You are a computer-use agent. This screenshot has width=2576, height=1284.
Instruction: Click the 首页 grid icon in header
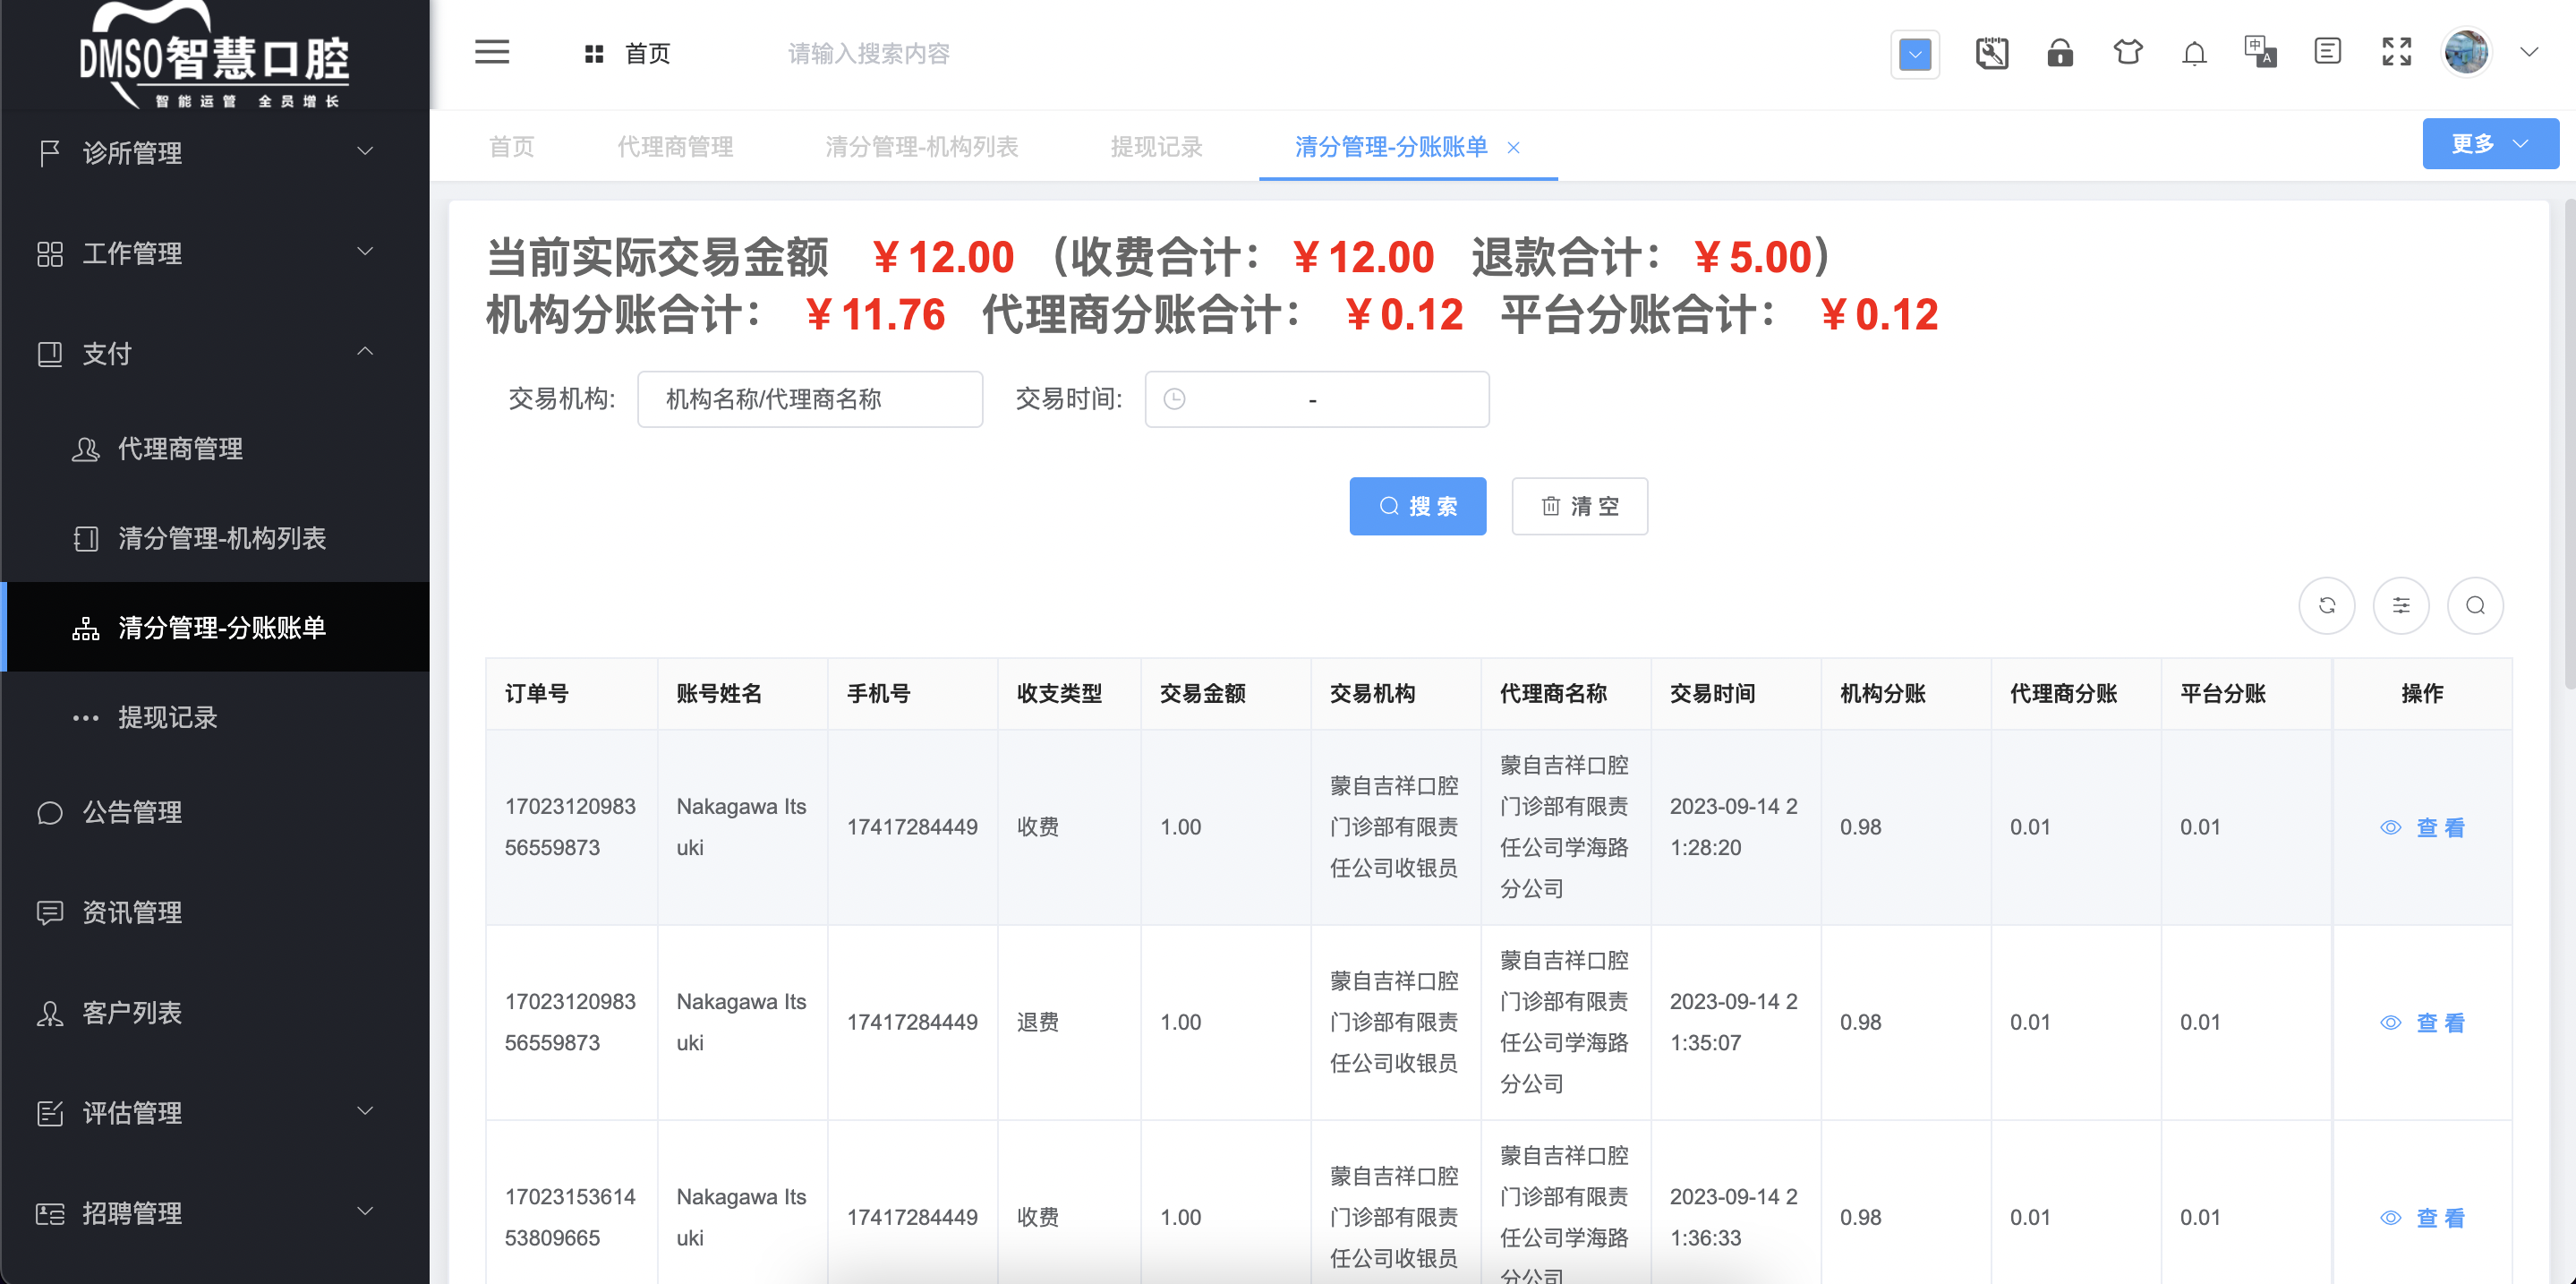click(x=594, y=54)
